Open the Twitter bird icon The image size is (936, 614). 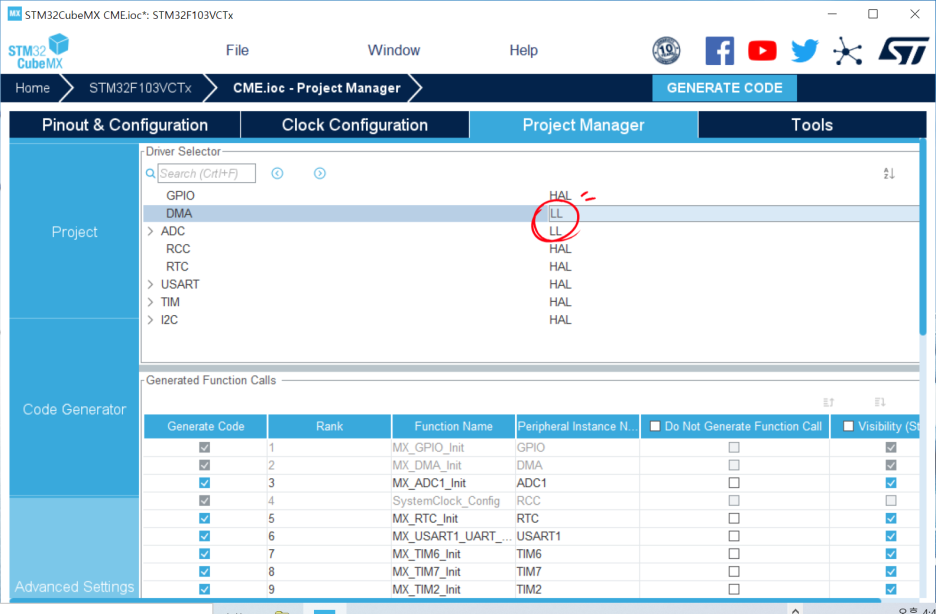[805, 51]
